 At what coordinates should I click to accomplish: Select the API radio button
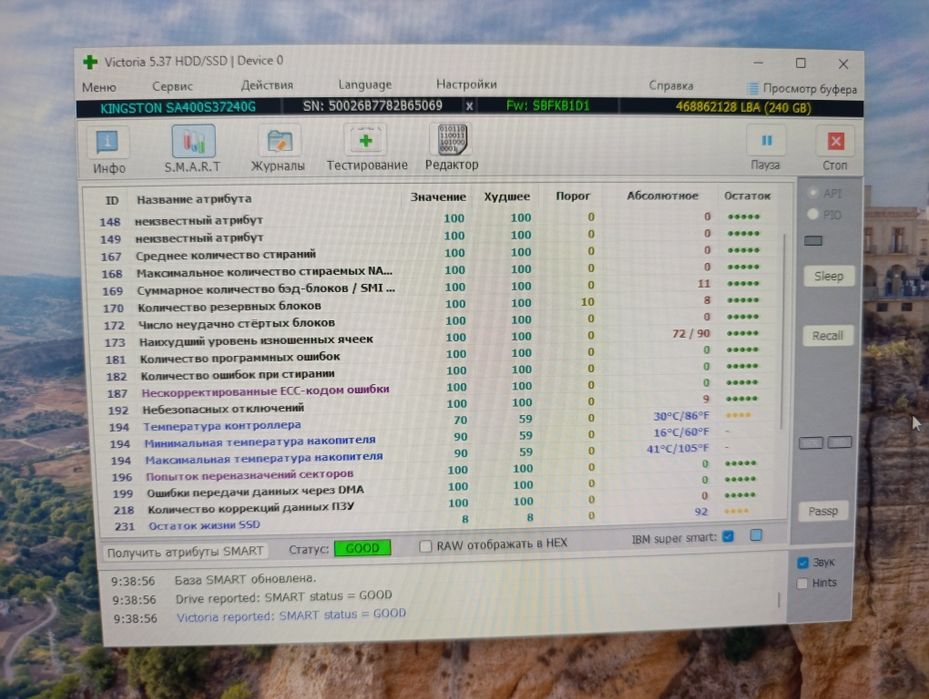click(x=813, y=193)
